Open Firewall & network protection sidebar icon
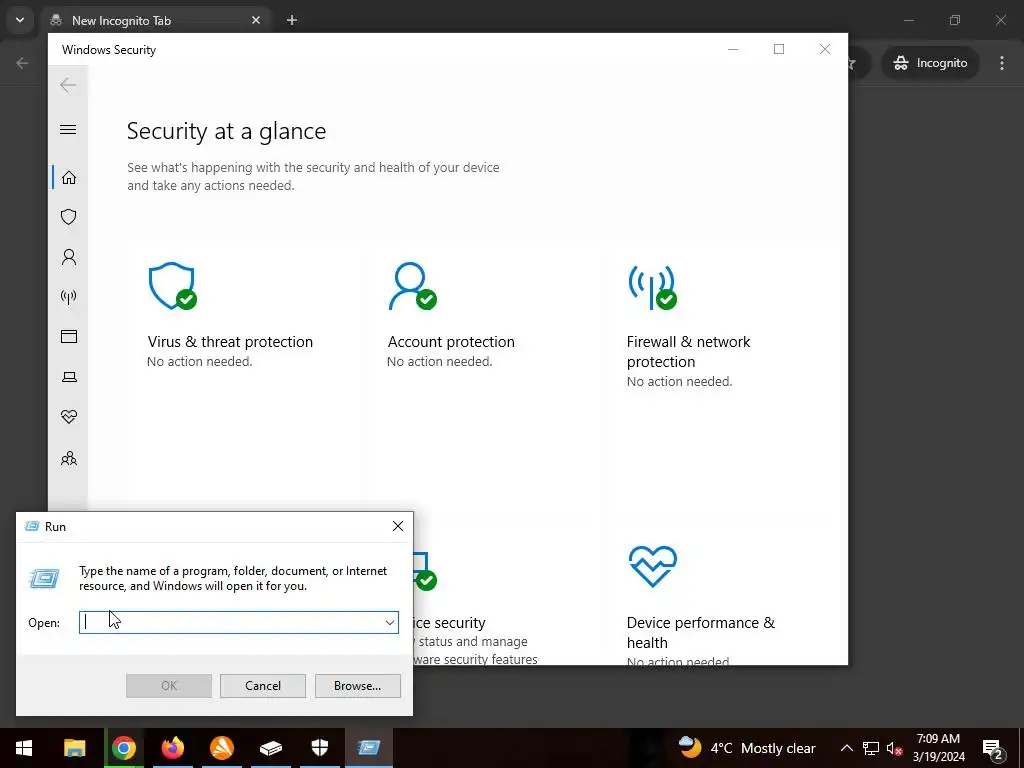1024x768 pixels. pyautogui.click(x=69, y=297)
